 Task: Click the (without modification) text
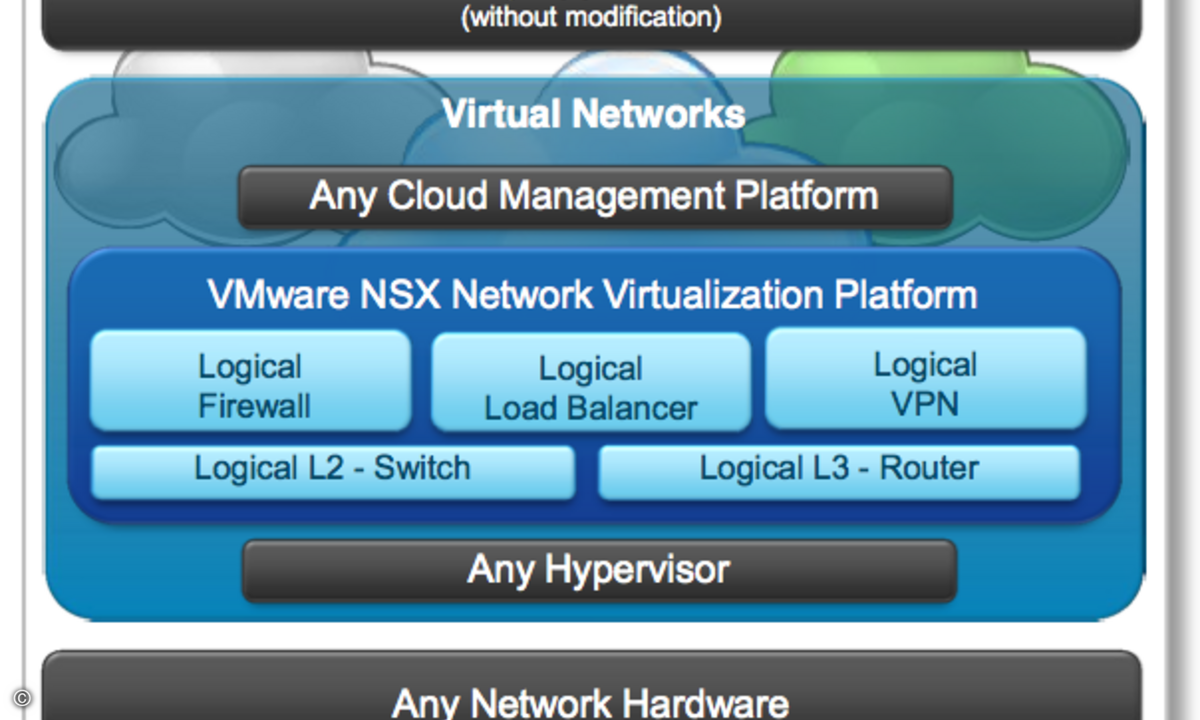591,16
